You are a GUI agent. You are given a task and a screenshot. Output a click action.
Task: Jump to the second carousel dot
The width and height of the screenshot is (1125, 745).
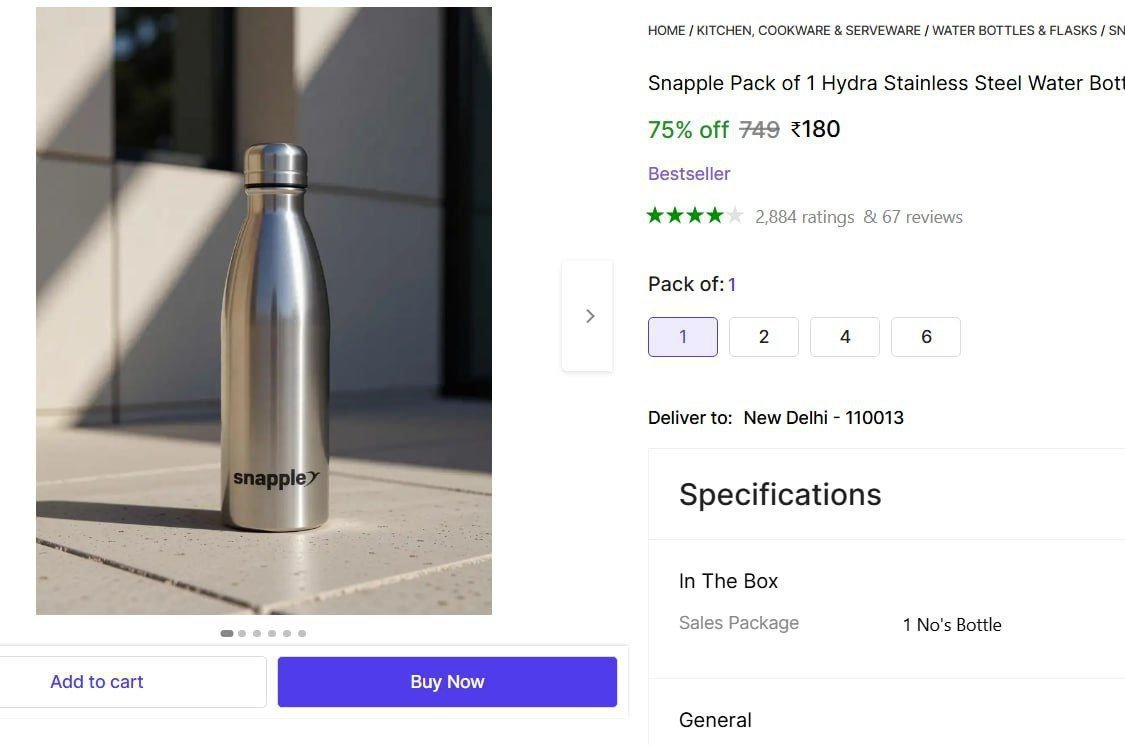tap(242, 633)
